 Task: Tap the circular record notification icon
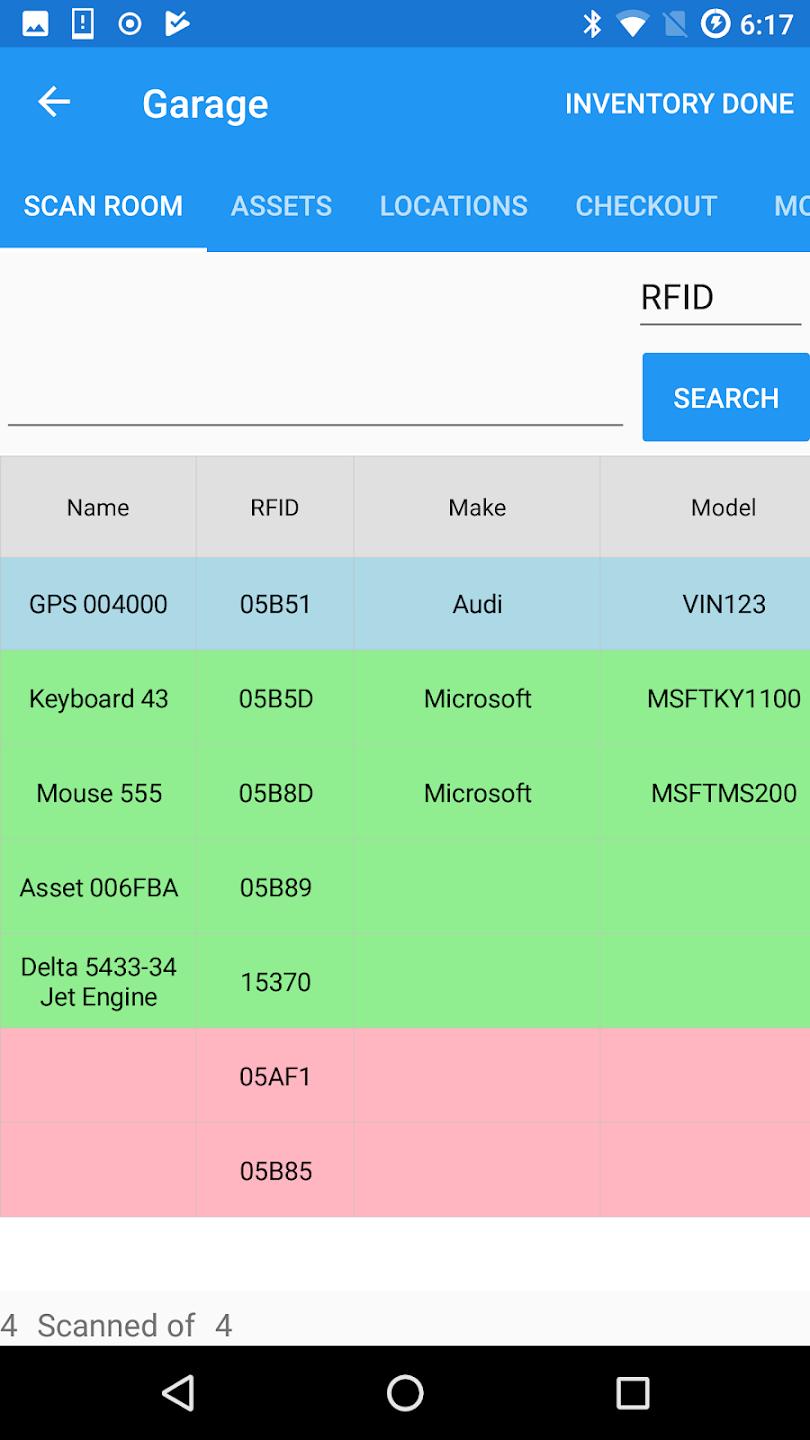pyautogui.click(x=130, y=24)
